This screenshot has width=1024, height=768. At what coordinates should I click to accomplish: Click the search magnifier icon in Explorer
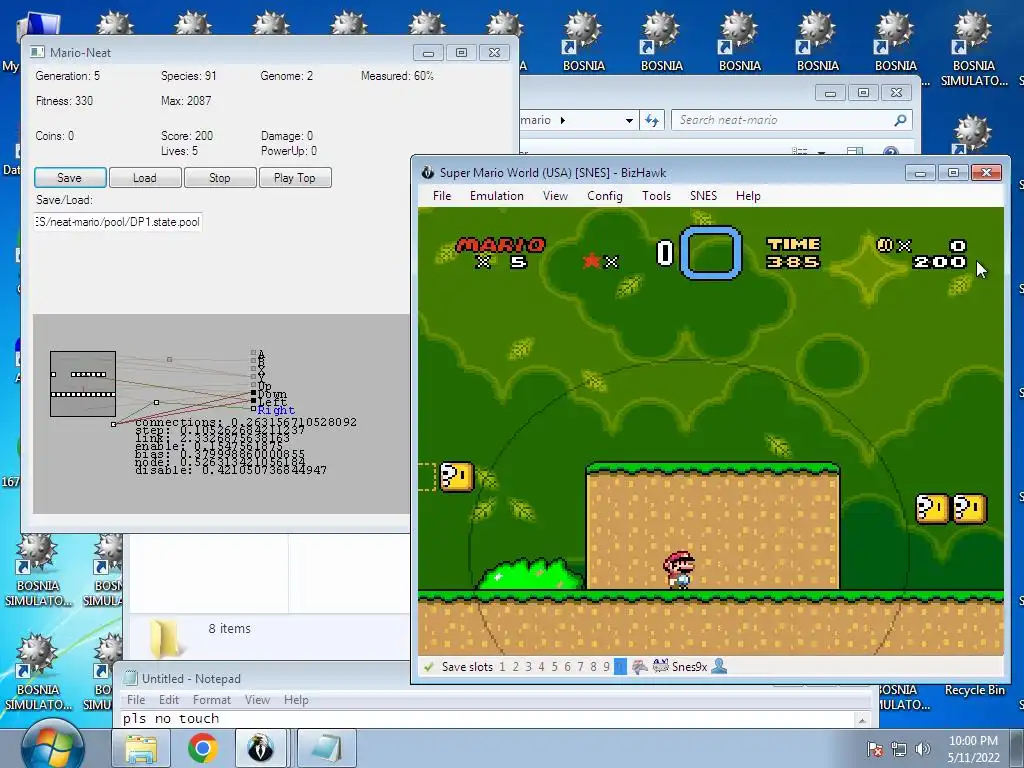point(901,120)
